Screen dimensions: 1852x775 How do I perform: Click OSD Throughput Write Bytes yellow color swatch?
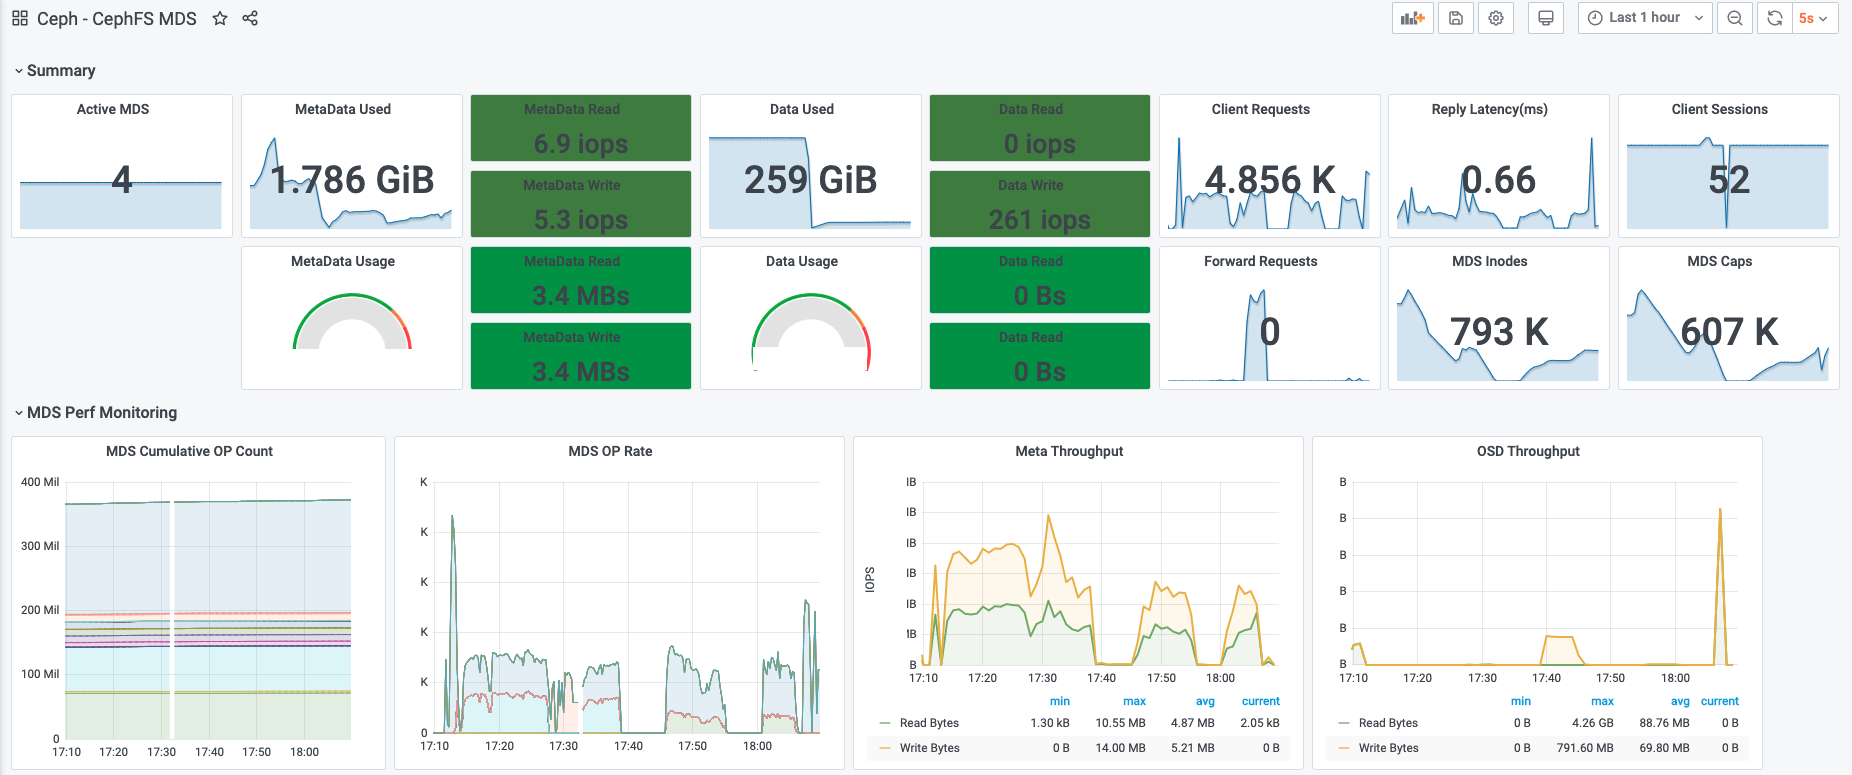point(1344,748)
